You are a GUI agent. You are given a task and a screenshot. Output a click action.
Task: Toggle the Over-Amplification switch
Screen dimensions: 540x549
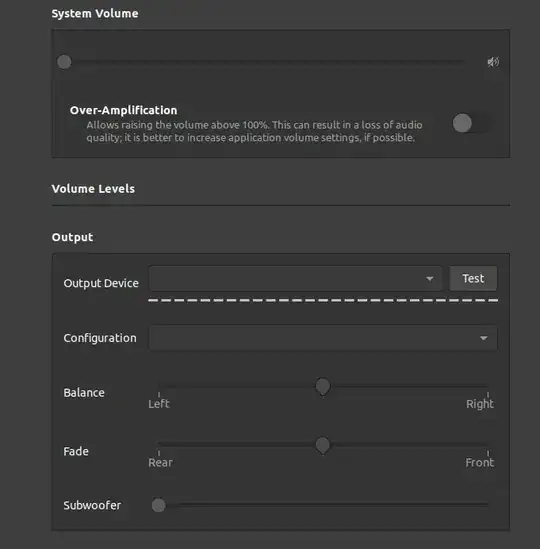click(x=472, y=123)
